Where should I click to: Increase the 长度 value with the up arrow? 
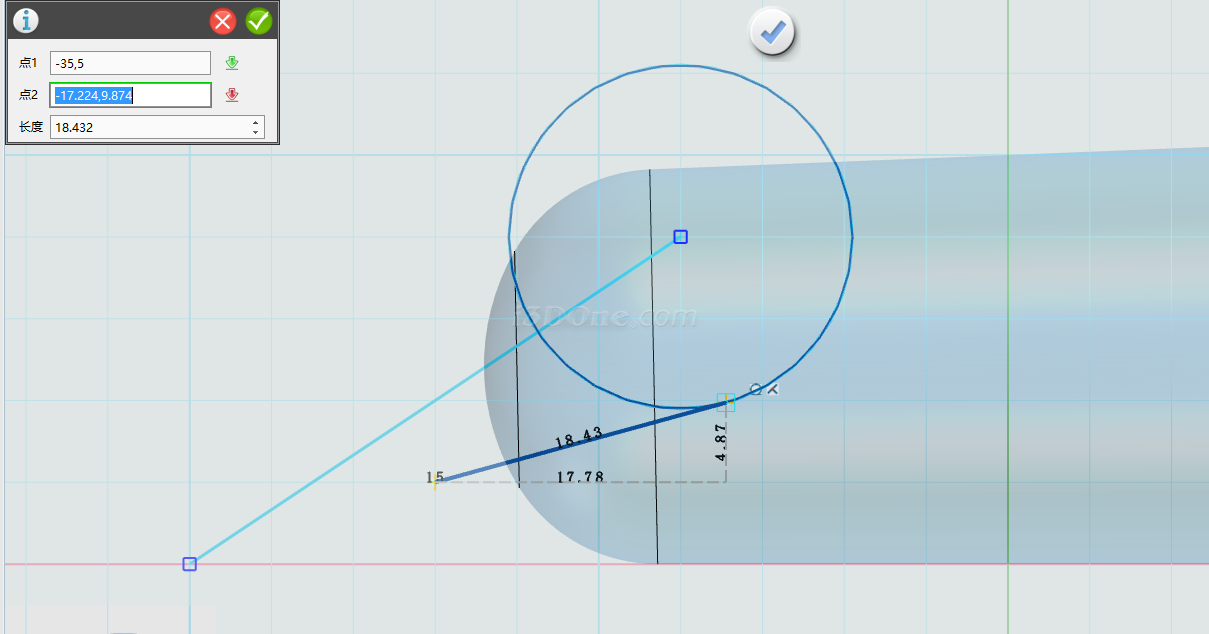pyautogui.click(x=256, y=122)
